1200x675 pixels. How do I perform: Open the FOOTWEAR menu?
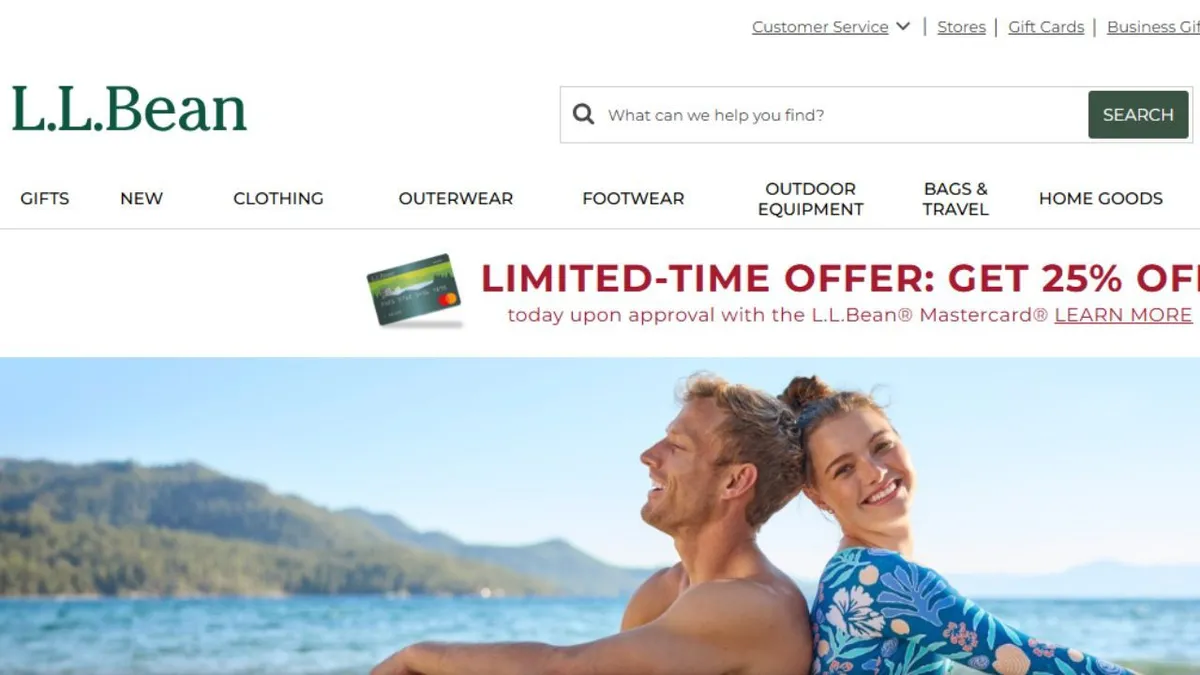click(x=633, y=198)
